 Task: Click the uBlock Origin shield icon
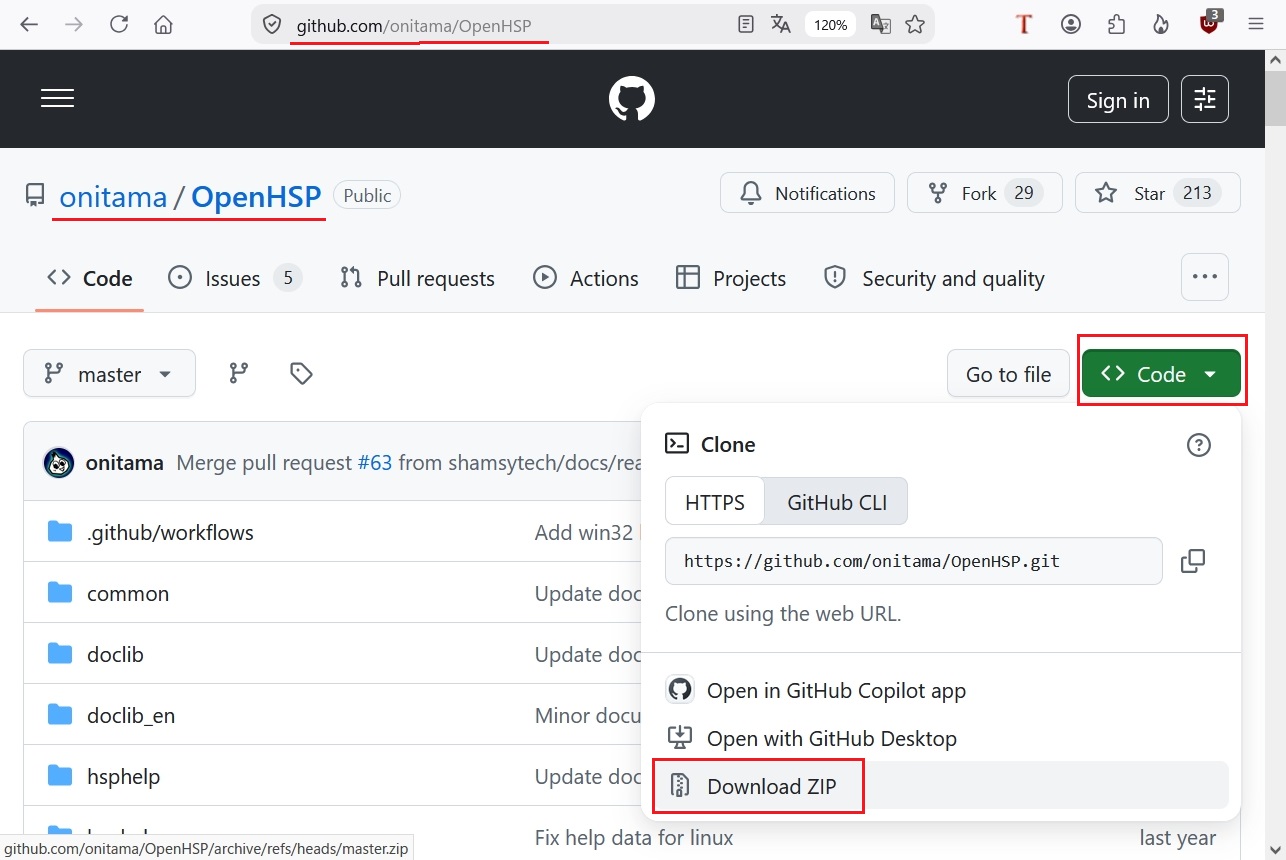click(1209, 23)
